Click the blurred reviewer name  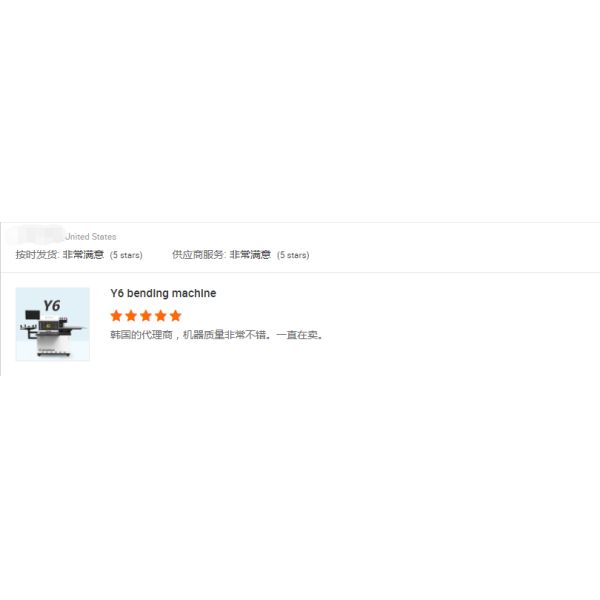point(36,236)
